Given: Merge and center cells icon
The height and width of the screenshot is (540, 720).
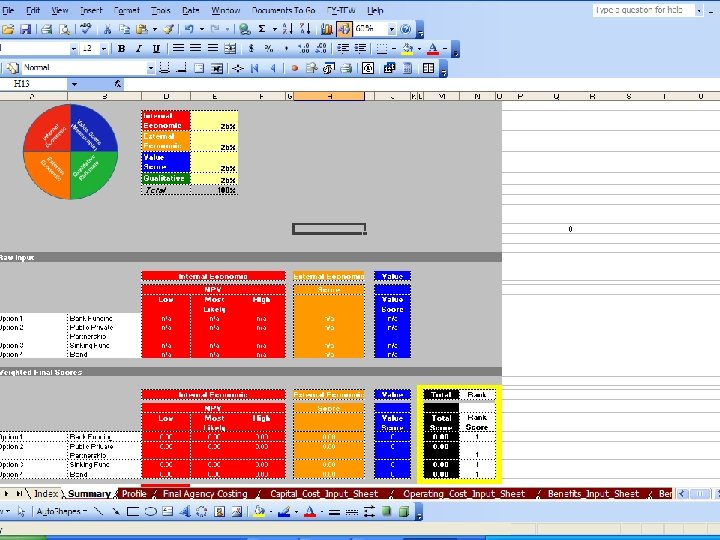Looking at the screenshot, I should pyautogui.click(x=230, y=49).
